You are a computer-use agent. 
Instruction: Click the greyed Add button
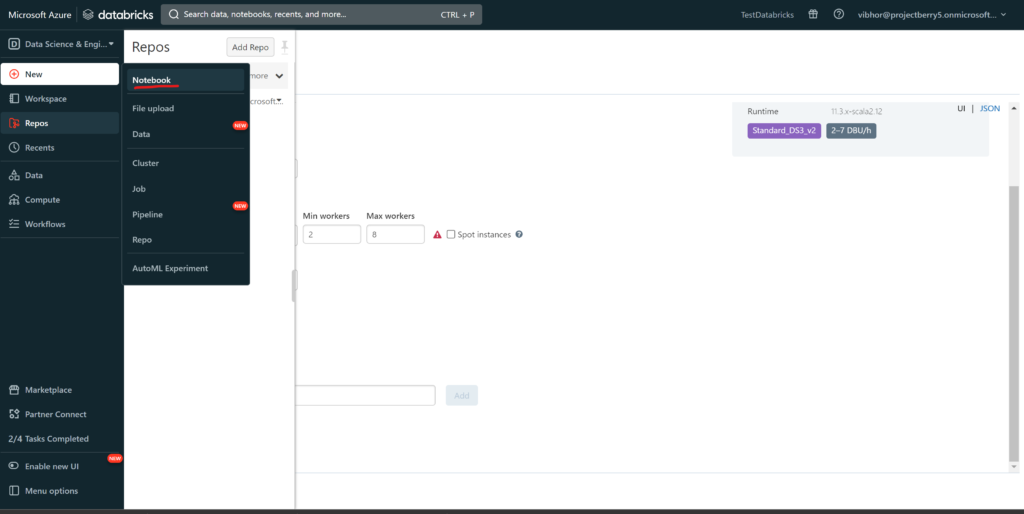pyautogui.click(x=462, y=395)
